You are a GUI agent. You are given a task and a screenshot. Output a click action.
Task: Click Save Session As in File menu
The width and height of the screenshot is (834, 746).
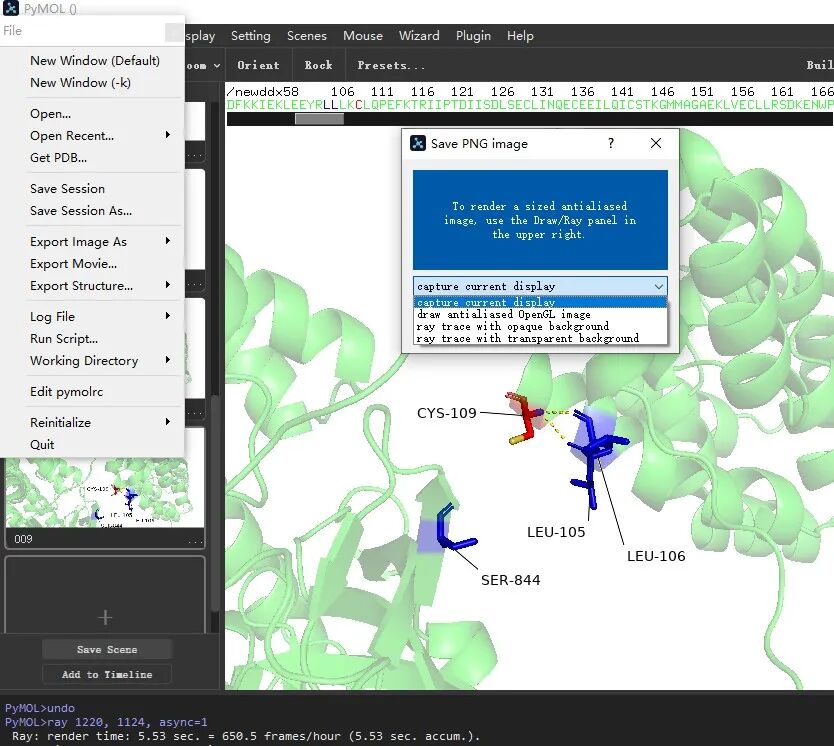coord(81,211)
